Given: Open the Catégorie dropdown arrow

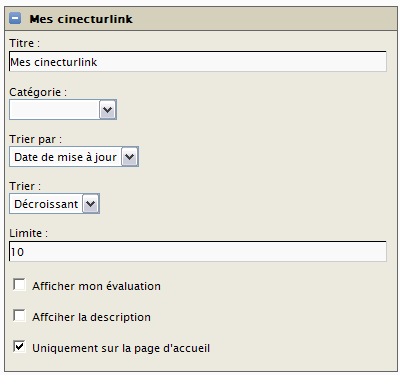Looking at the screenshot, I should 108,109.
